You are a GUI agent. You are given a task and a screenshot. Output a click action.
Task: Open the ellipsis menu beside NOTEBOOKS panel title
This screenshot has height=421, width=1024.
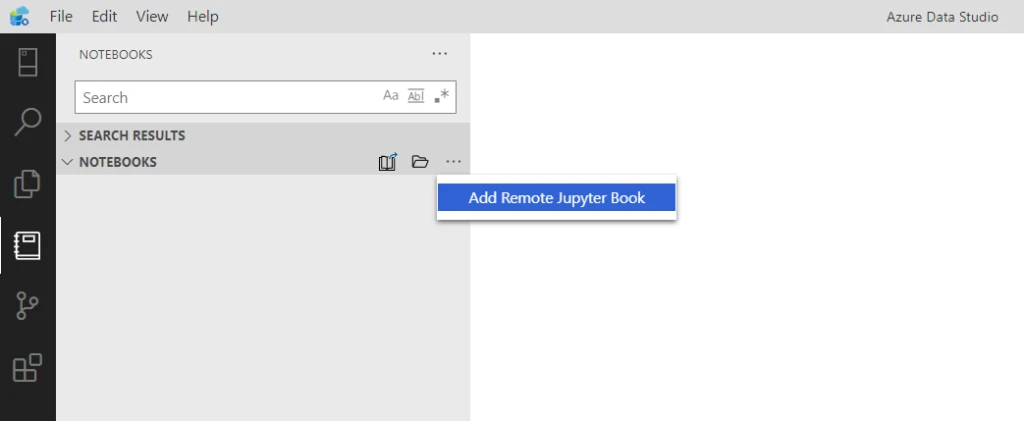(x=440, y=54)
